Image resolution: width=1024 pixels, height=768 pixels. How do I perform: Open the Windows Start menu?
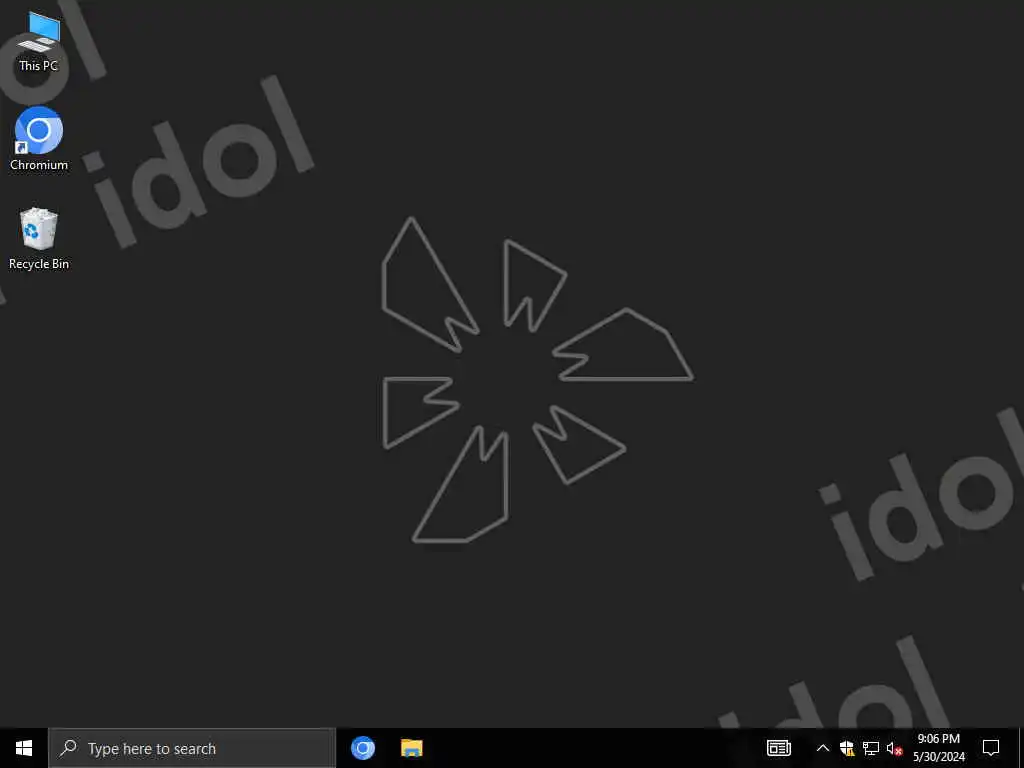24,748
